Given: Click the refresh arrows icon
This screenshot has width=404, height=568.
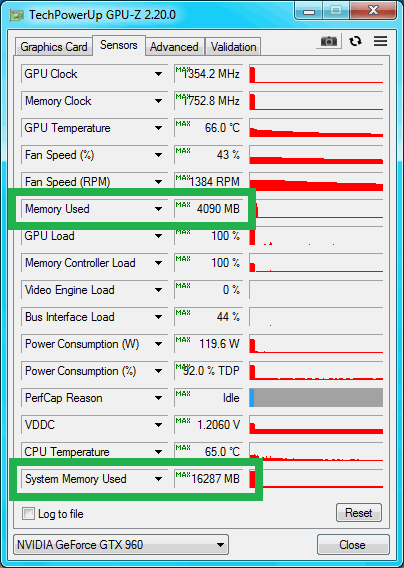Looking at the screenshot, I should pos(355,41).
